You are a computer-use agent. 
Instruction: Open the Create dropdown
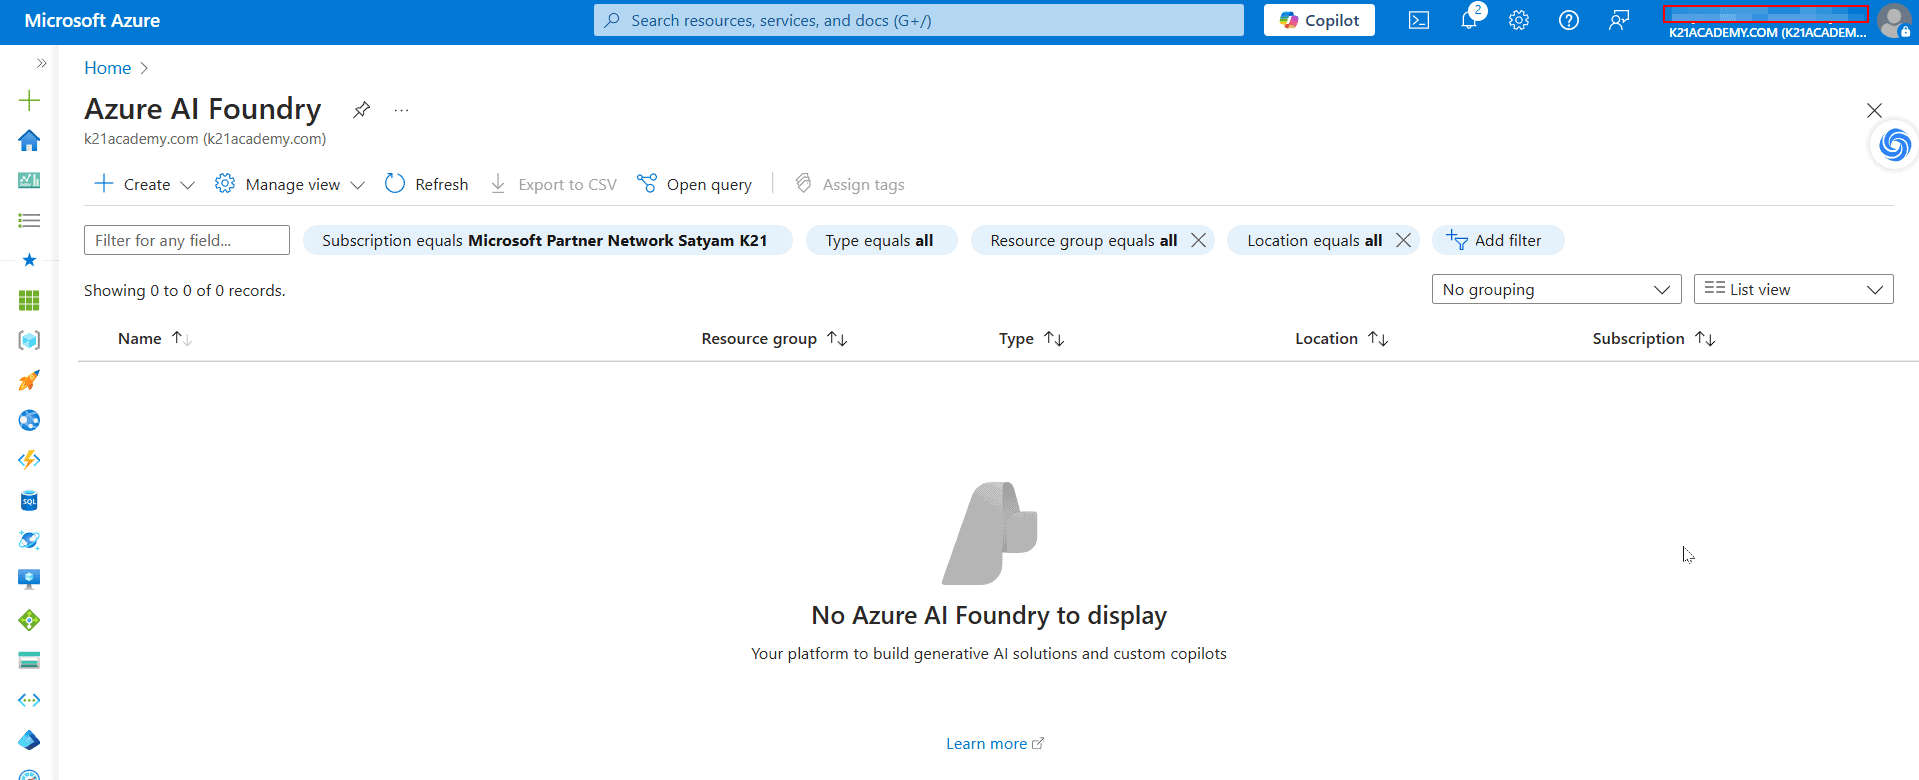pos(145,184)
